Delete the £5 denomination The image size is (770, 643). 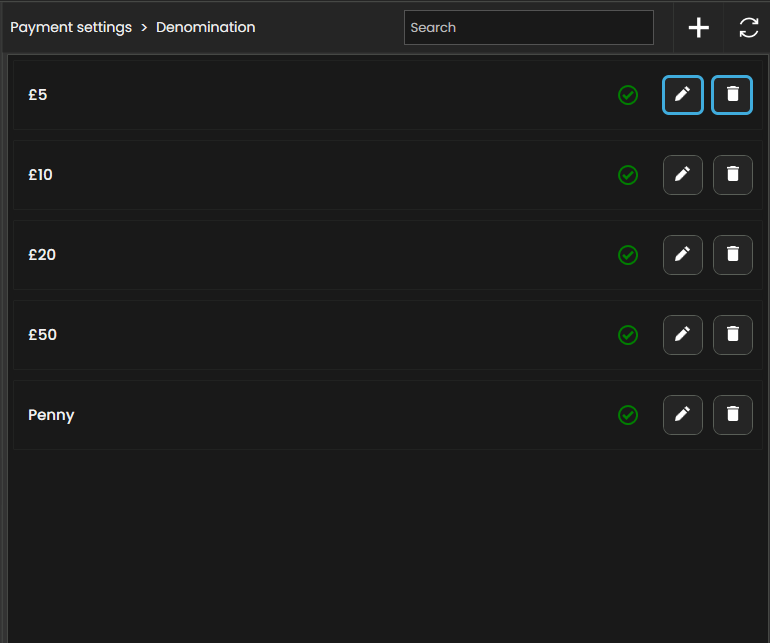tap(732, 95)
